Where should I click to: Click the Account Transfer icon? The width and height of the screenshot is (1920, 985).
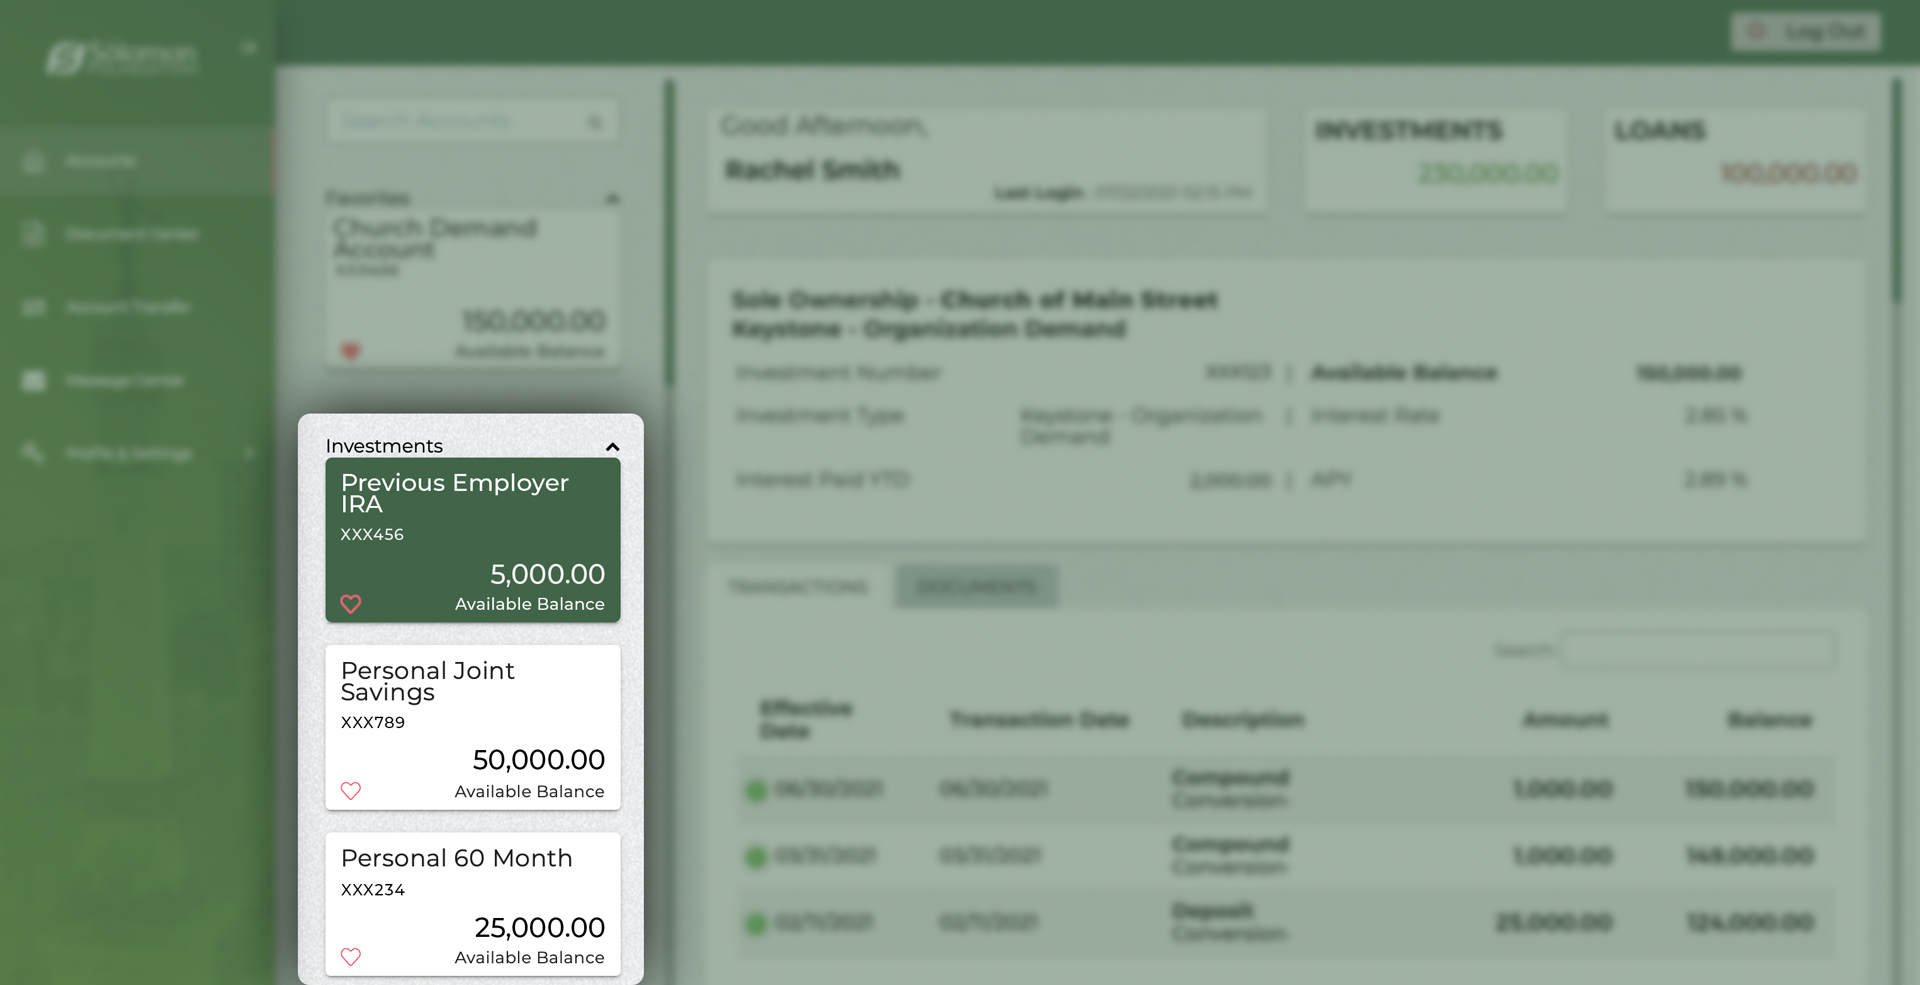(x=33, y=307)
